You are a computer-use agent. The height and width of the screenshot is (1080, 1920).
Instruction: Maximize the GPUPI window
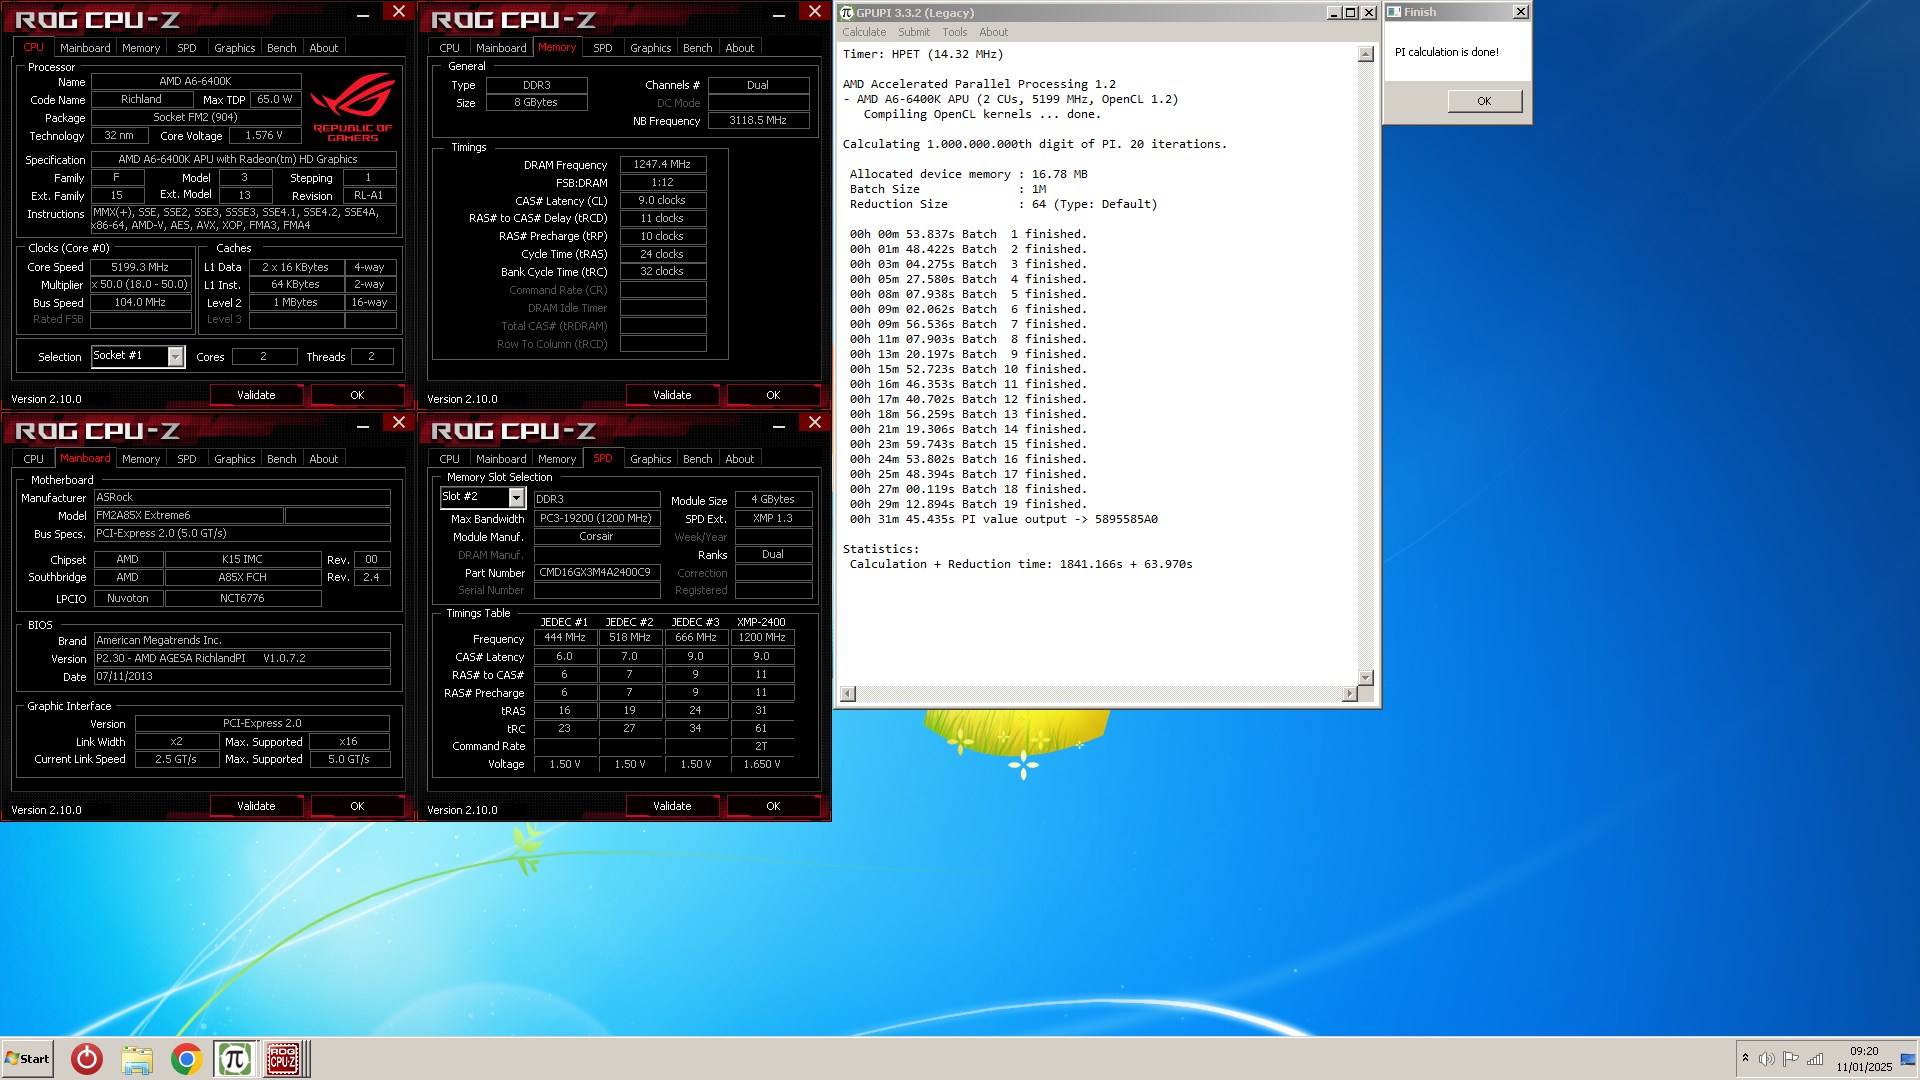pos(1351,13)
